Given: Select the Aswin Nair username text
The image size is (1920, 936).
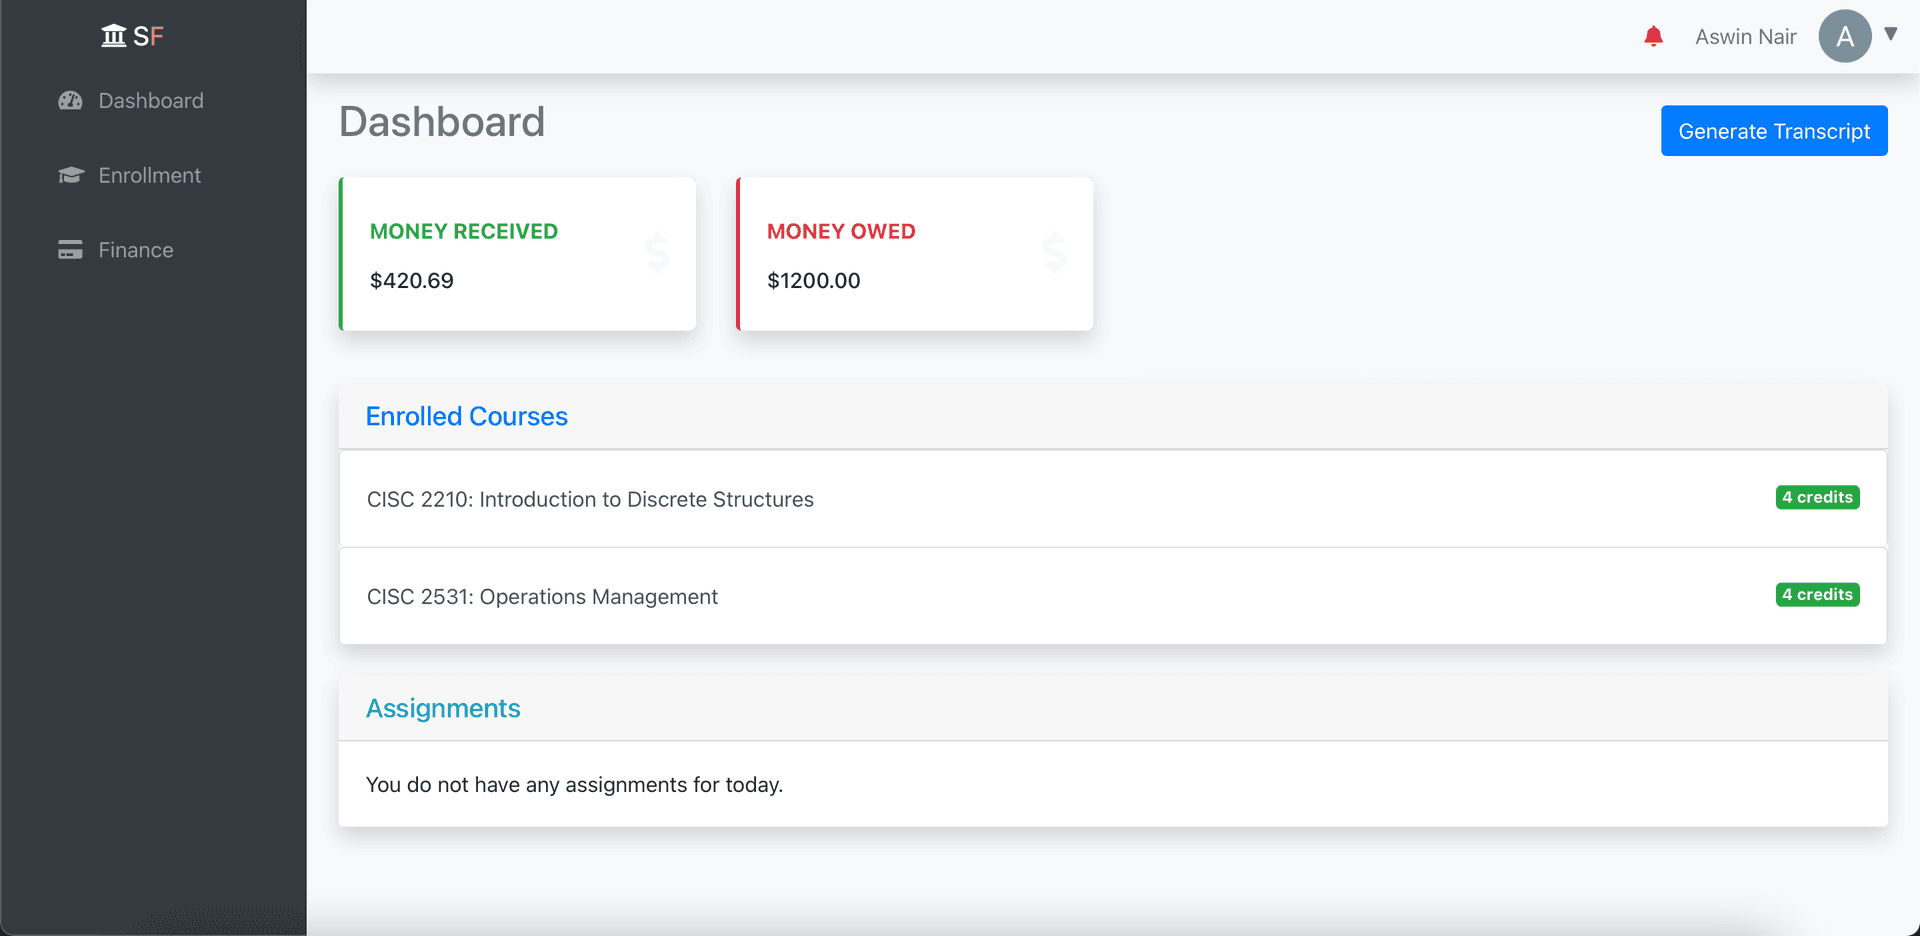Looking at the screenshot, I should click(1745, 37).
